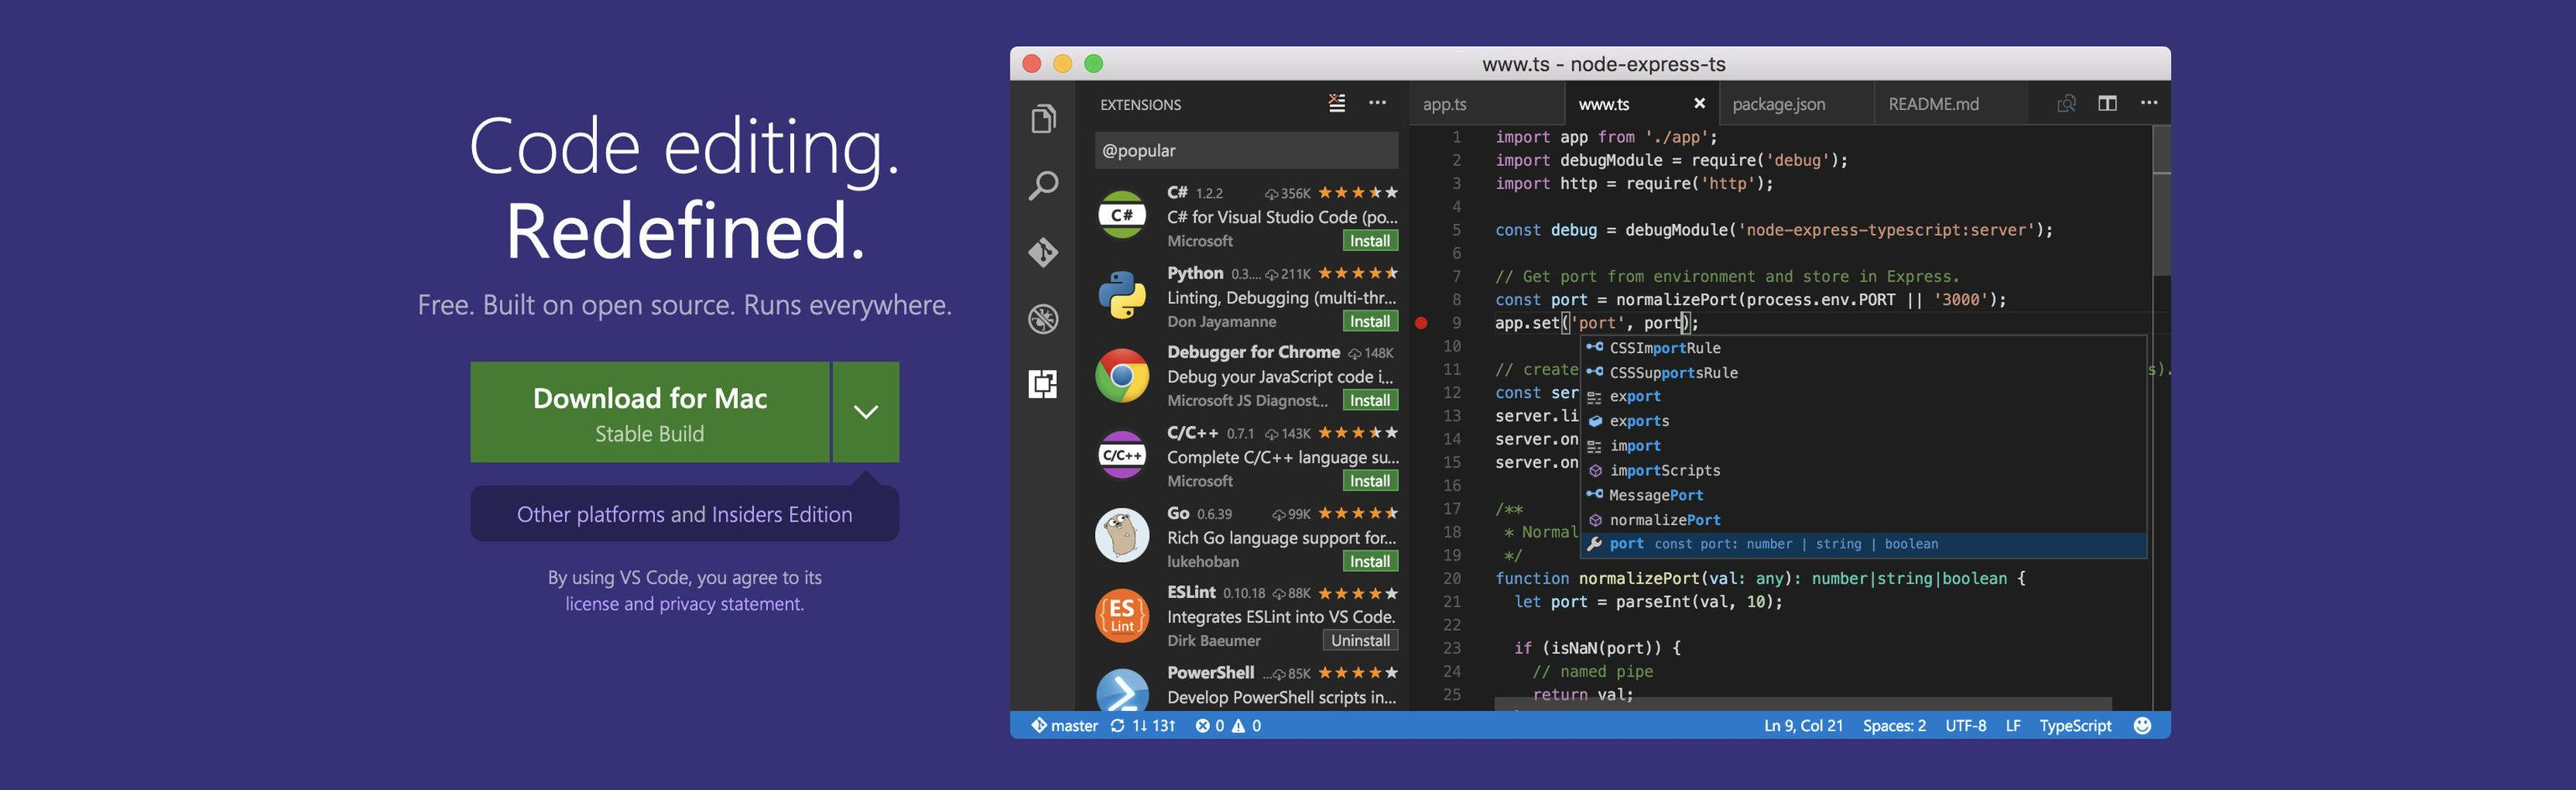The image size is (2576, 790).
Task: Change end of line via LF entry
Action: (x=2012, y=726)
